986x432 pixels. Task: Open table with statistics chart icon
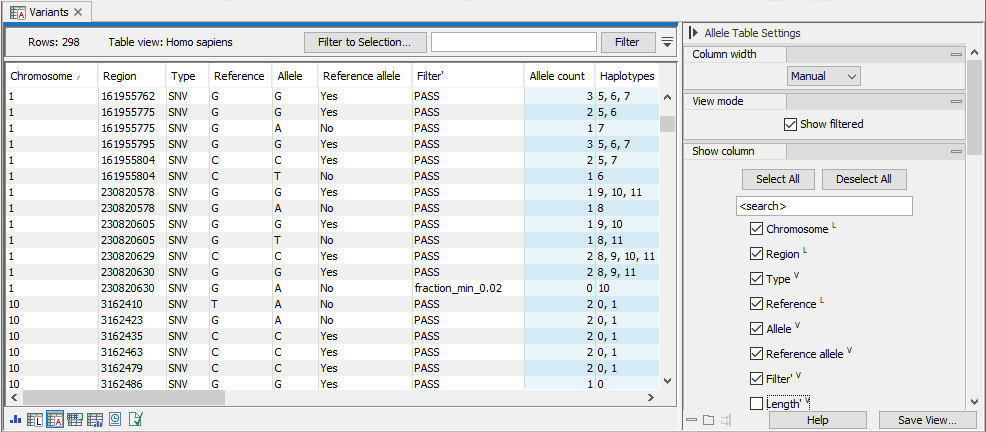95,419
